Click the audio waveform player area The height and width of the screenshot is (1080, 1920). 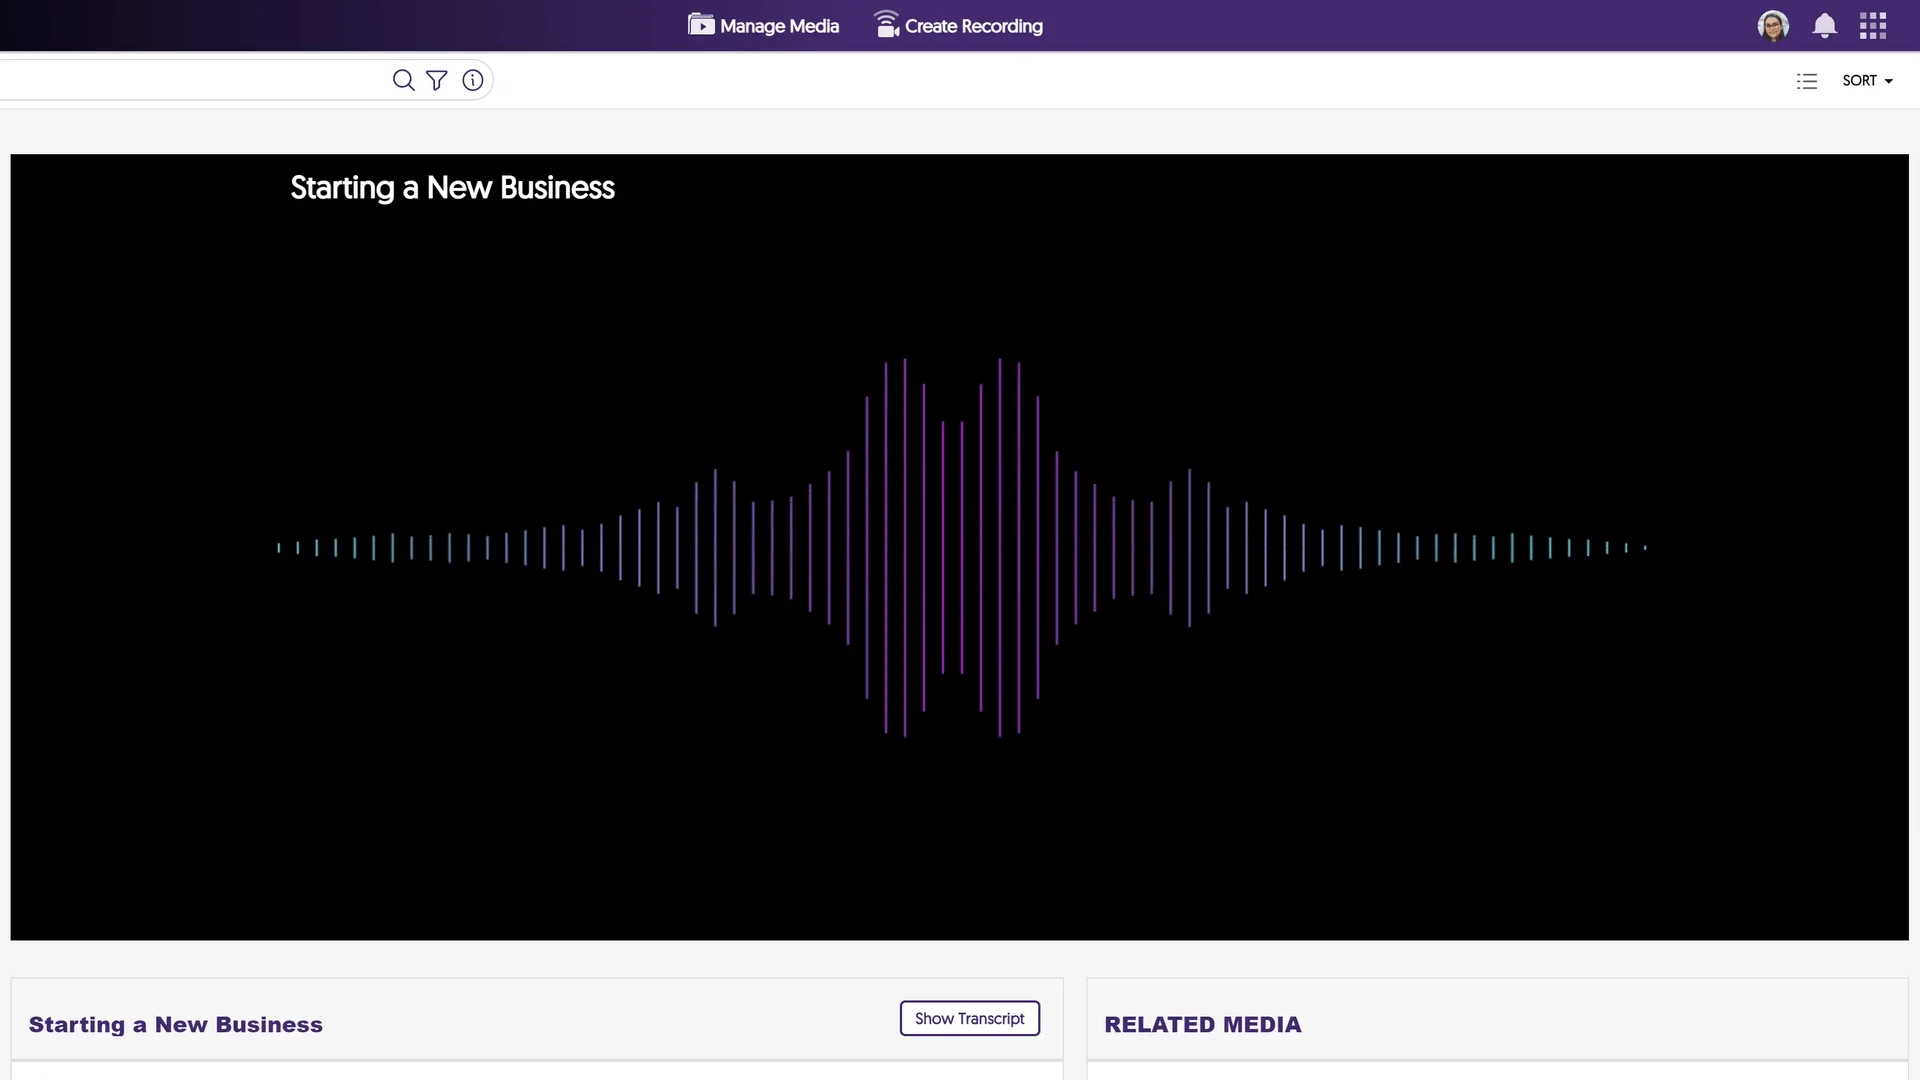point(960,547)
